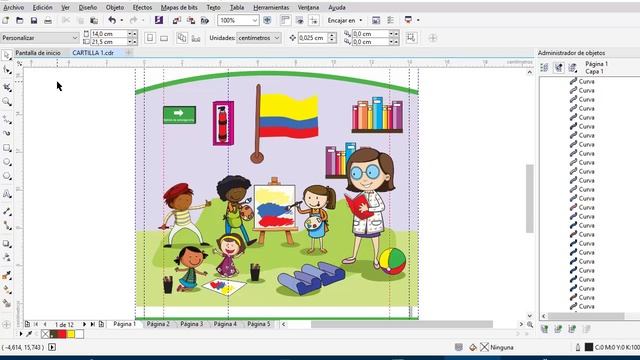Click the Print icon
Image resolution: width=640 pixels, height=360 pixels.
[48, 20]
